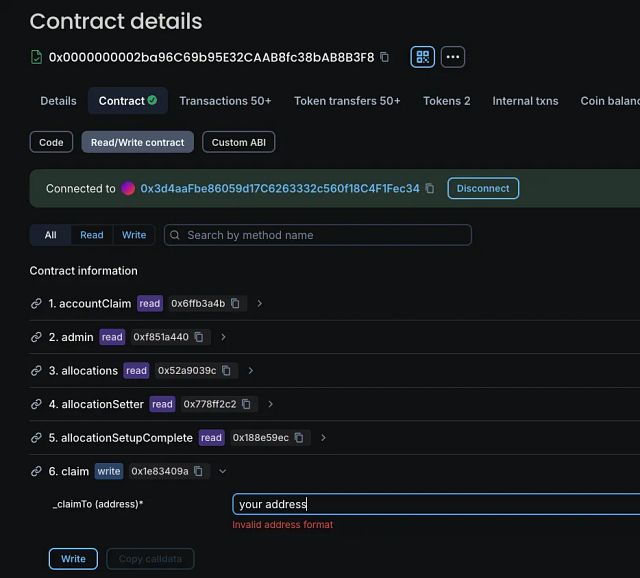
Task: Show All contract methods filter
Action: [x=50, y=235]
